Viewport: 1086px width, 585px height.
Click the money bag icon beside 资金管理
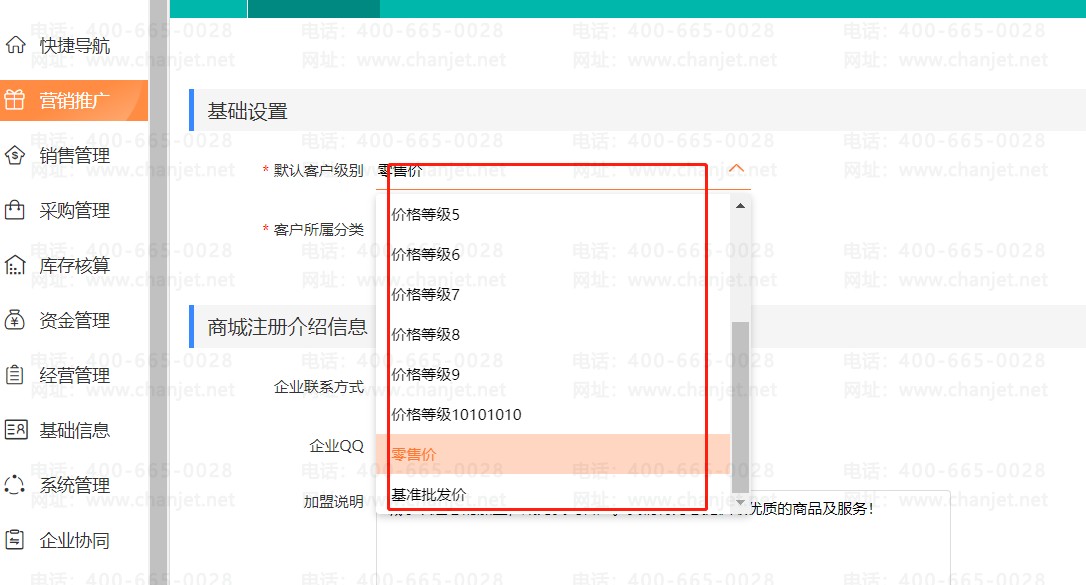(15, 320)
